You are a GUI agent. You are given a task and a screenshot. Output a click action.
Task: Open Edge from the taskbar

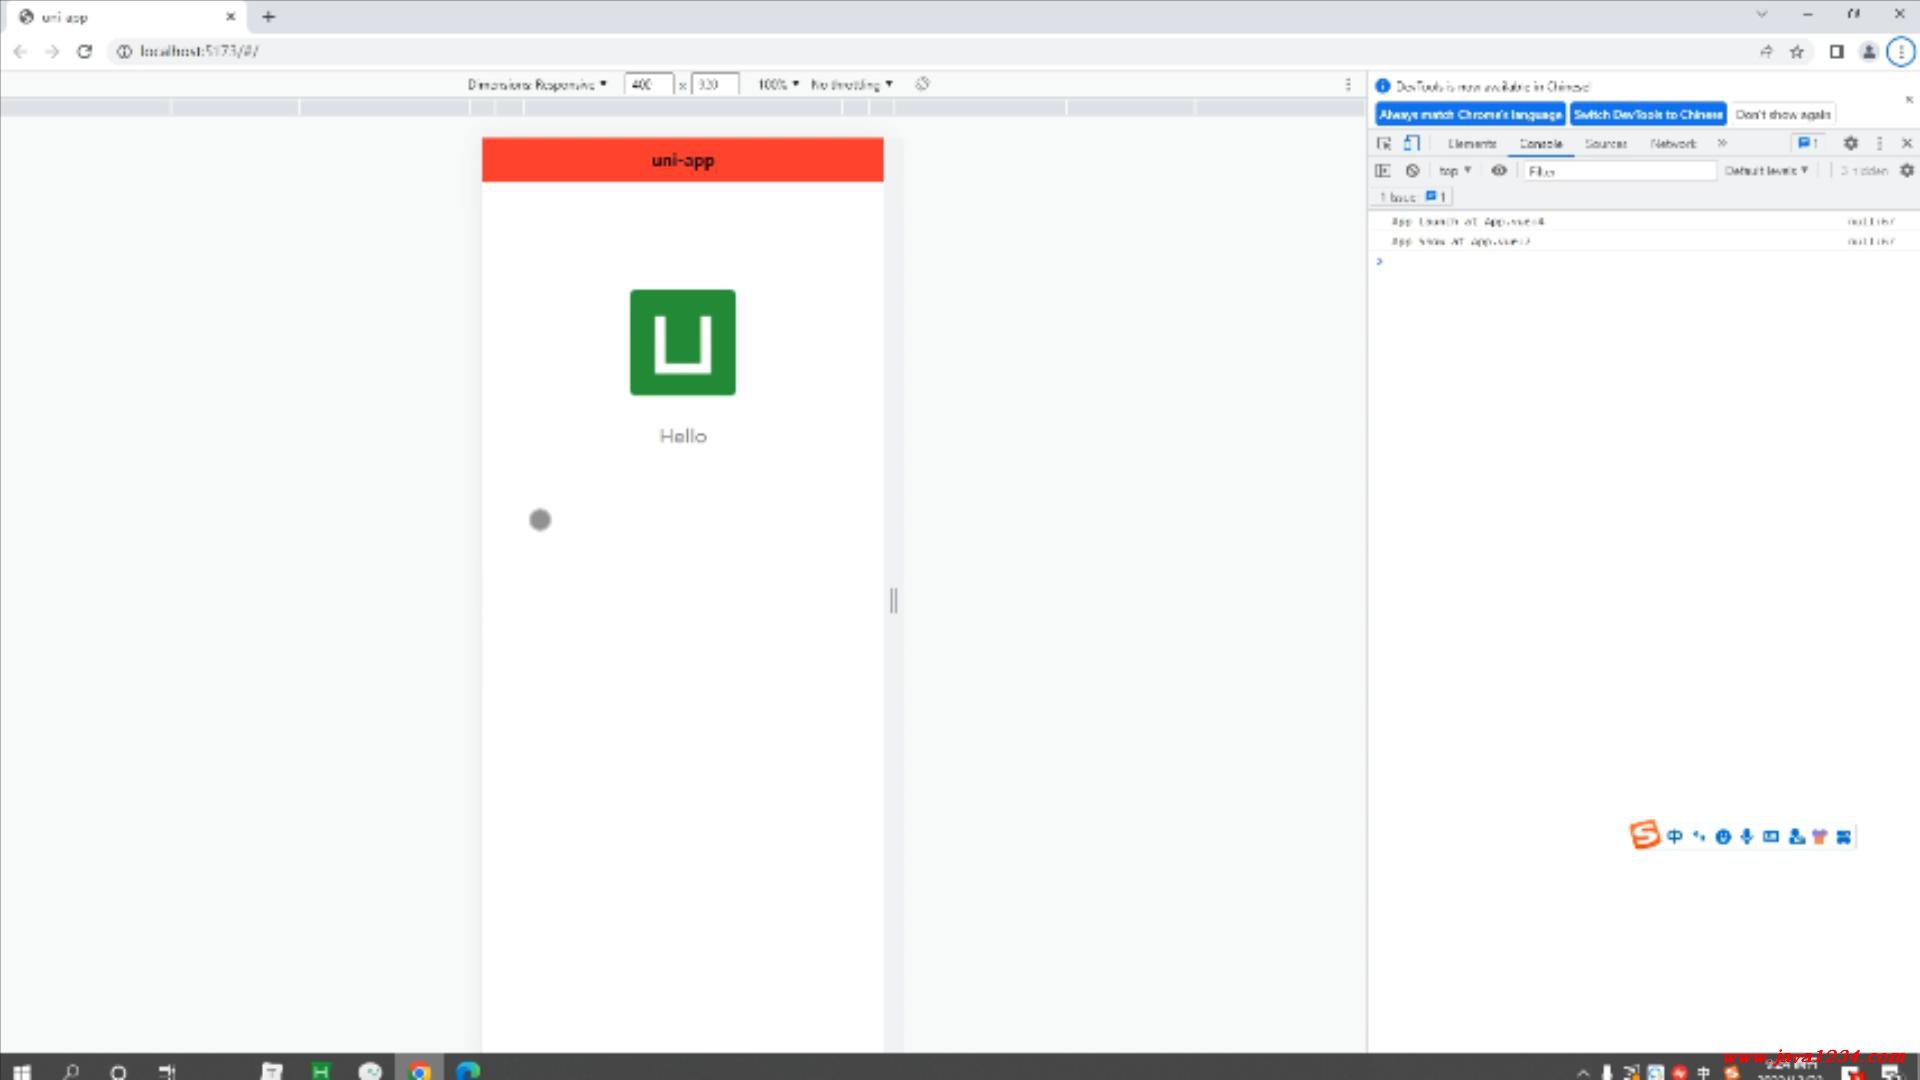click(x=468, y=1071)
